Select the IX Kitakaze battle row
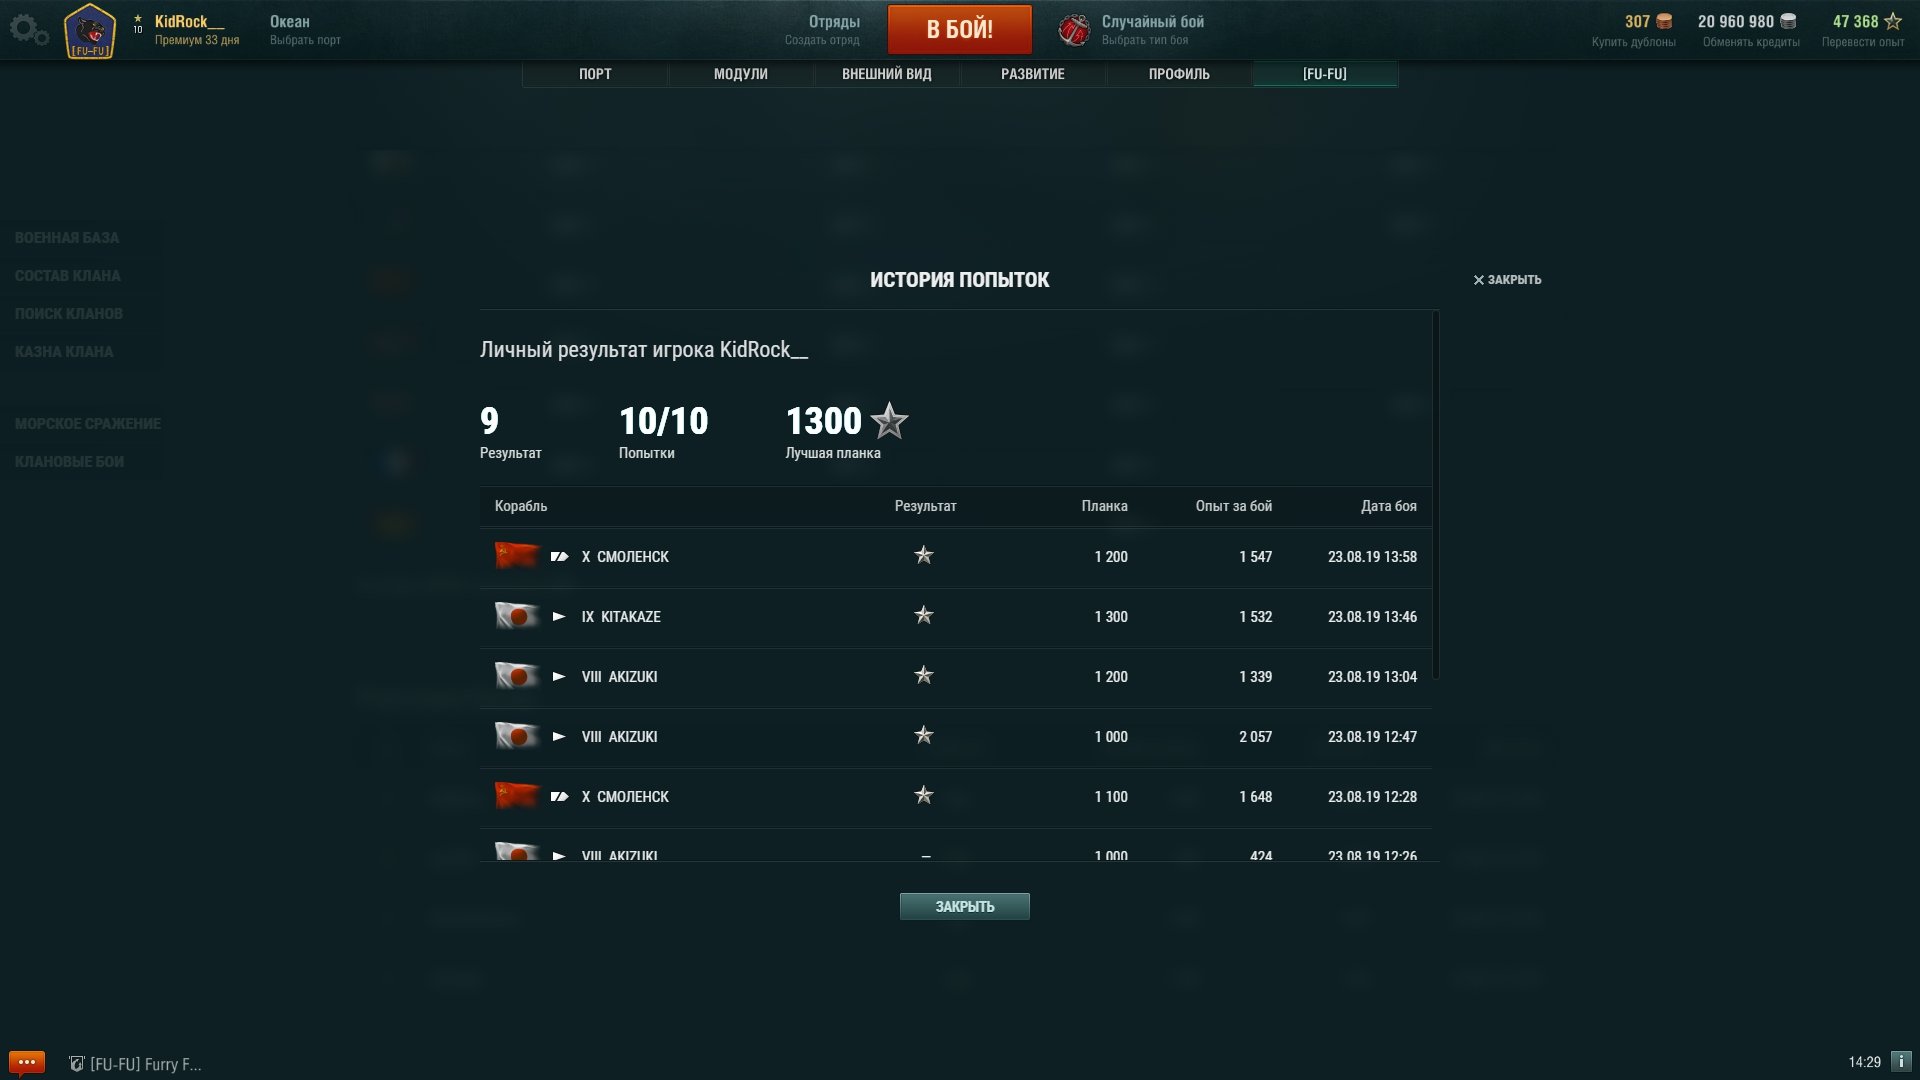Screen dimensions: 1920x1080 (955, 617)
